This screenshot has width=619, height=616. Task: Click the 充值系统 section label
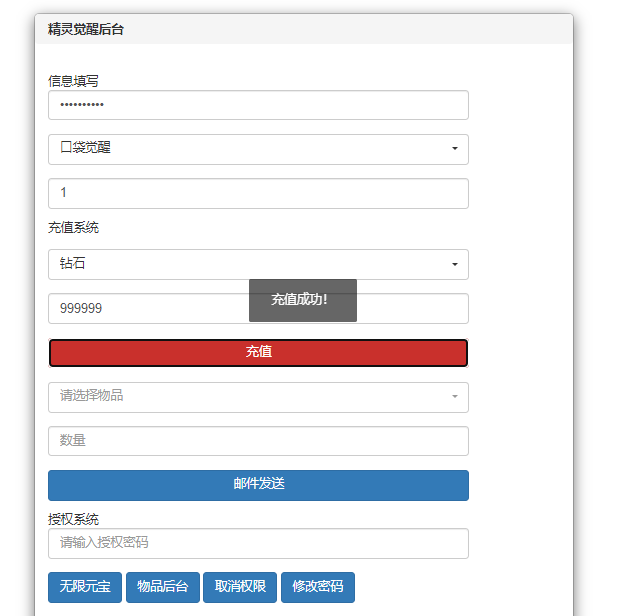pyautogui.click(x=73, y=228)
